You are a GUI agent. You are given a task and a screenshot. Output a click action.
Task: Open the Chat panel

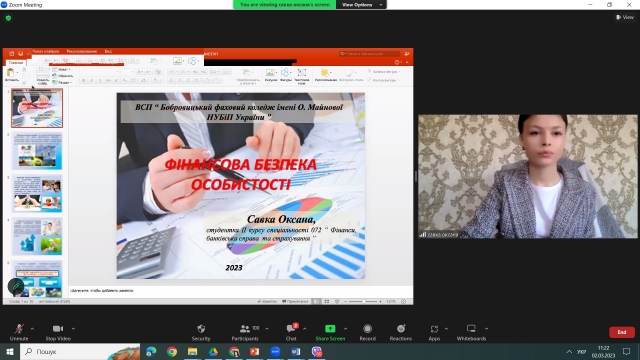pos(291,332)
